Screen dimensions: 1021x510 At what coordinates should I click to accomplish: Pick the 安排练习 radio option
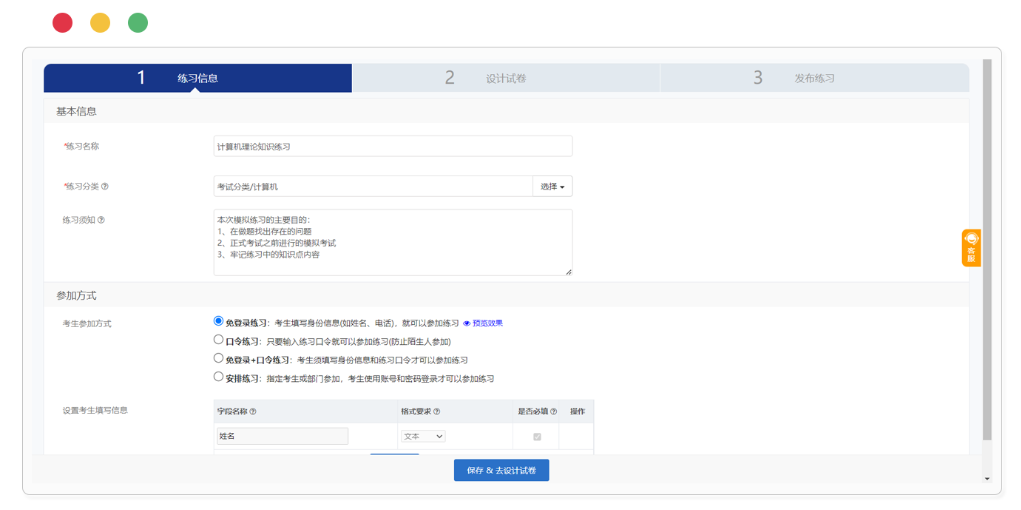tap(219, 377)
